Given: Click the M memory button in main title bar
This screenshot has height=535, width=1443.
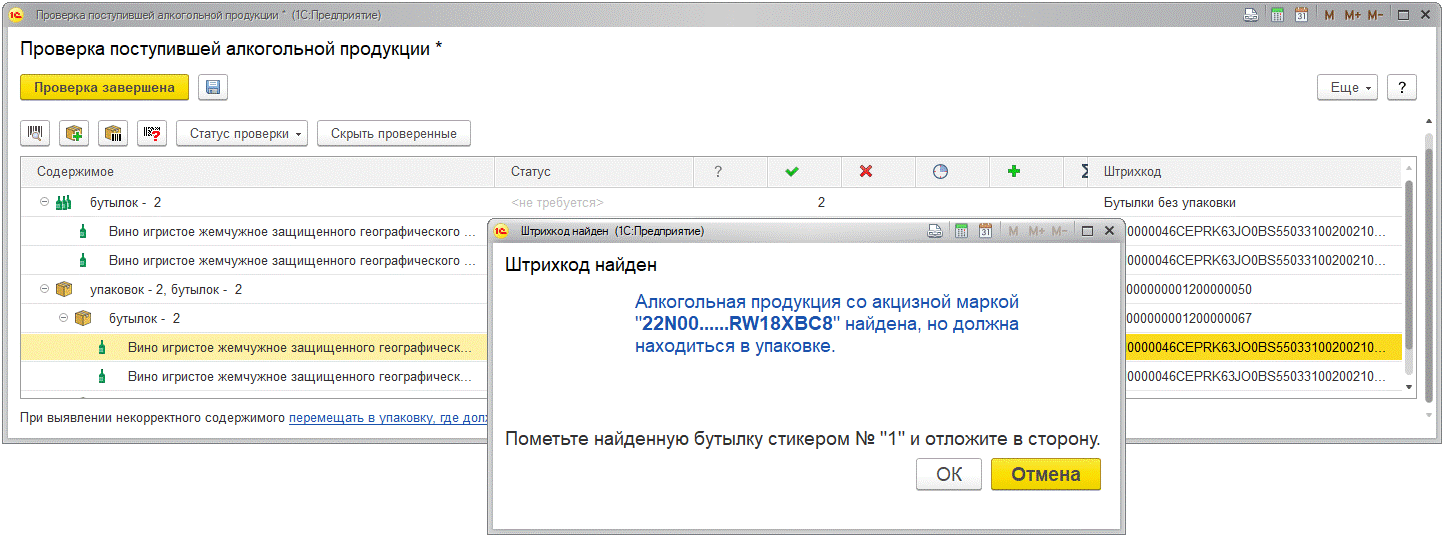Looking at the screenshot, I should [1329, 15].
